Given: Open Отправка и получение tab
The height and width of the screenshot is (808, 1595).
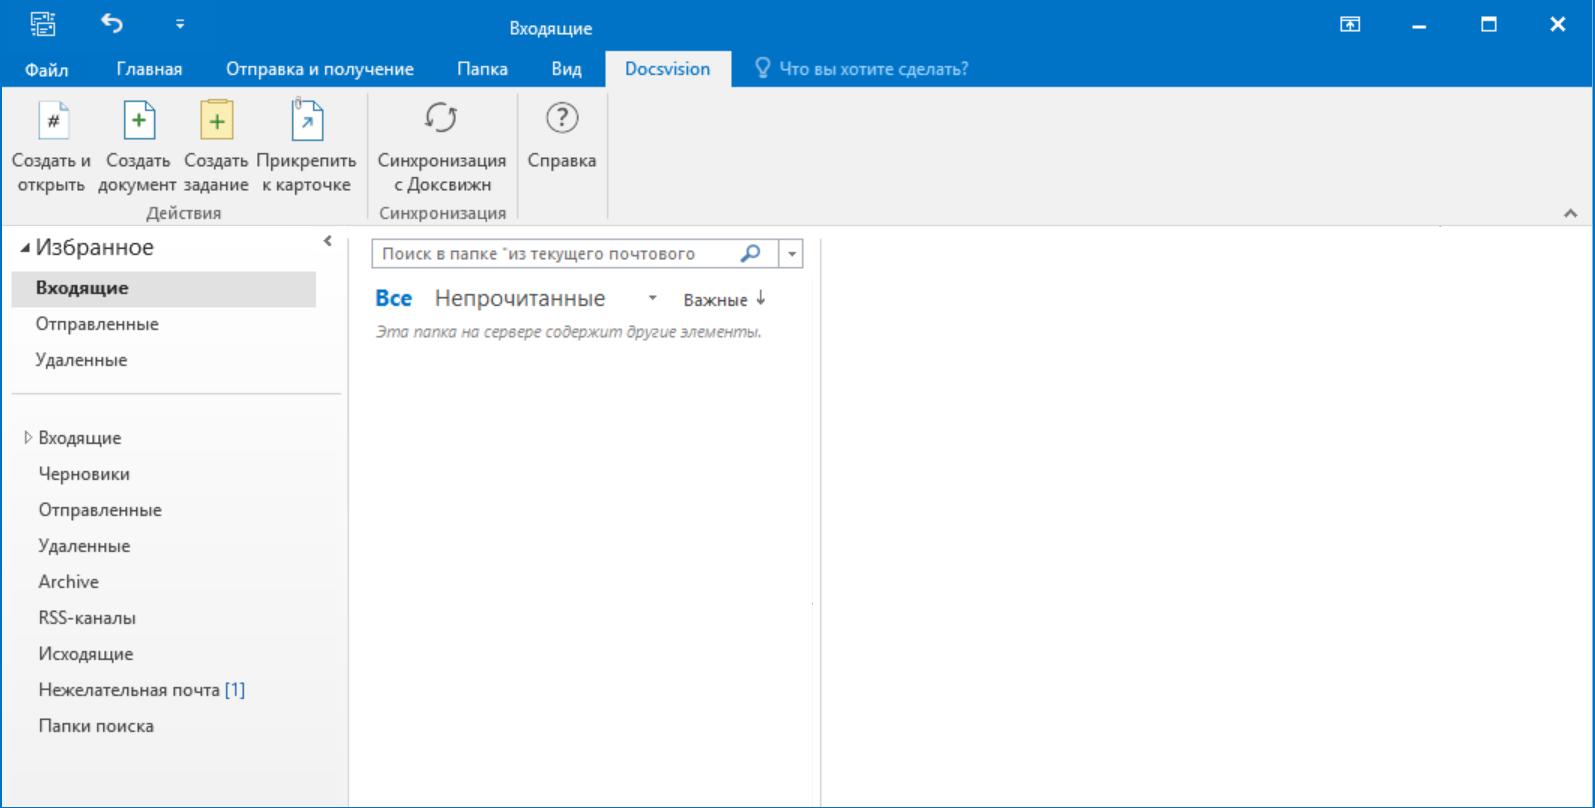Looking at the screenshot, I should pos(320,69).
